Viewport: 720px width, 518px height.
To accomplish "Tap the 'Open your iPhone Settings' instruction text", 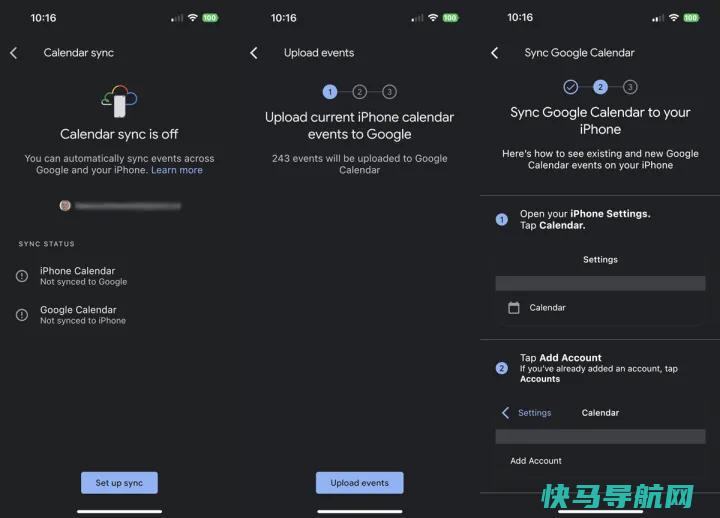I will [x=585, y=220].
